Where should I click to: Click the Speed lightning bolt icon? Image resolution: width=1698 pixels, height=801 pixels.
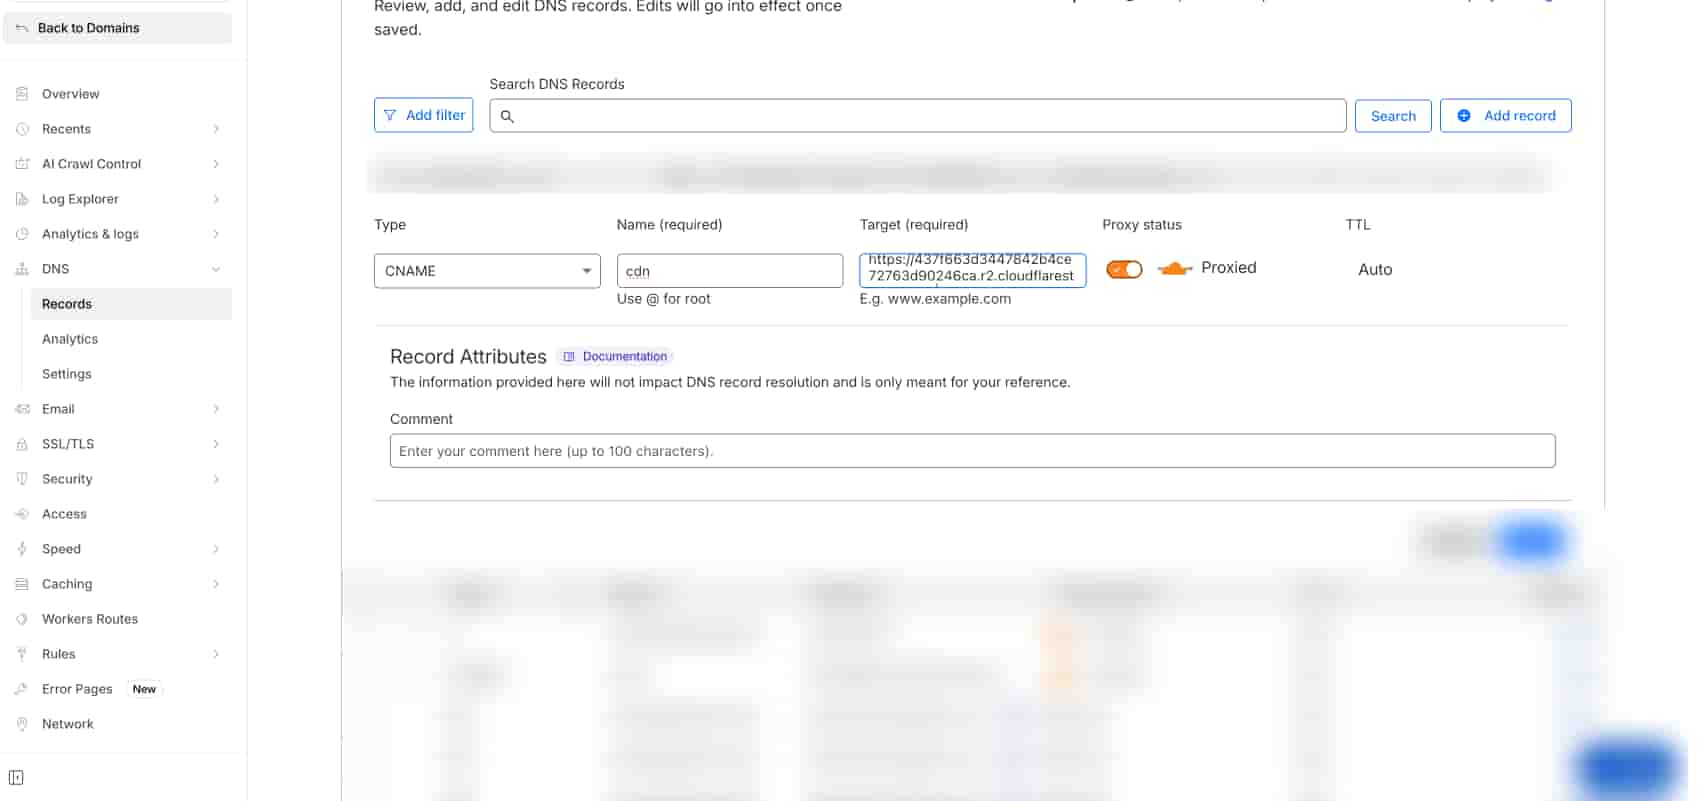(x=22, y=549)
